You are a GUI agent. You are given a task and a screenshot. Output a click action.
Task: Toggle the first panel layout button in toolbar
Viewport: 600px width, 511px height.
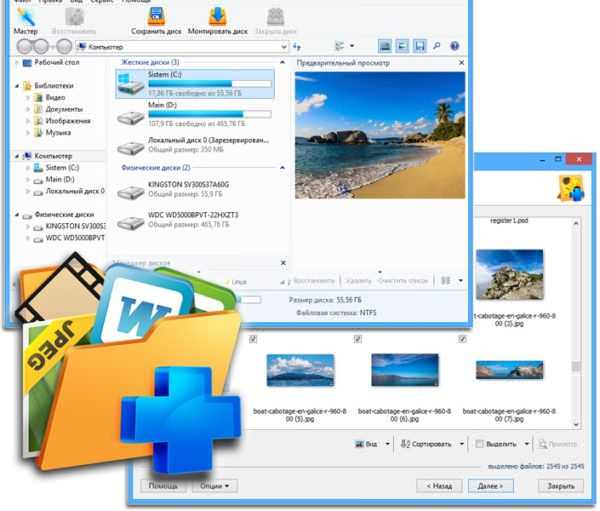385,46
